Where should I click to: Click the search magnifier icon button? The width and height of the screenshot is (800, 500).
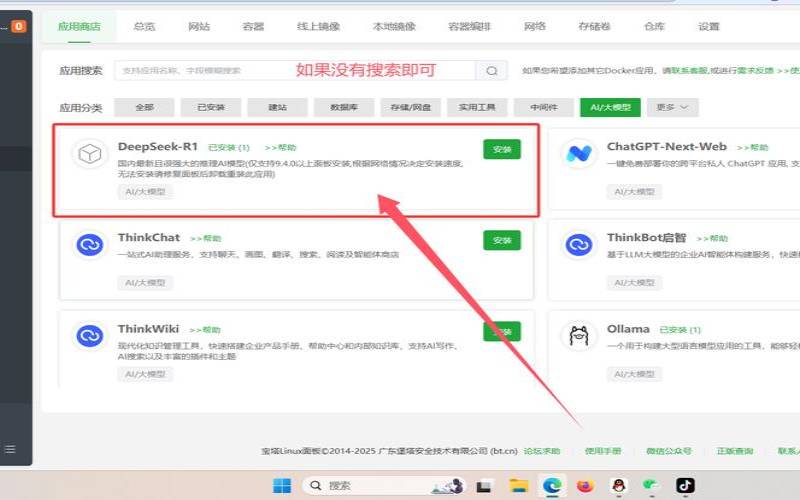491,71
